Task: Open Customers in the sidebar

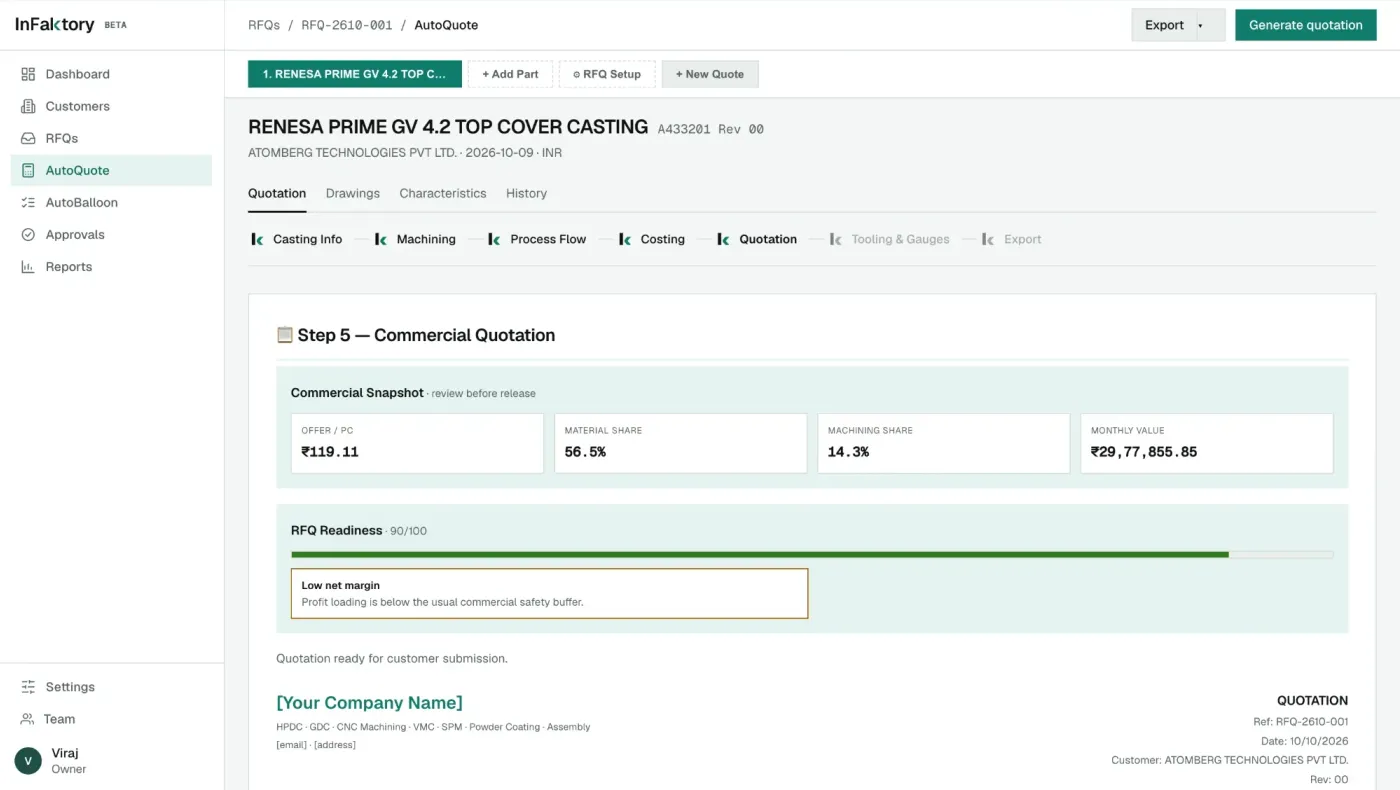Action: tap(112, 106)
